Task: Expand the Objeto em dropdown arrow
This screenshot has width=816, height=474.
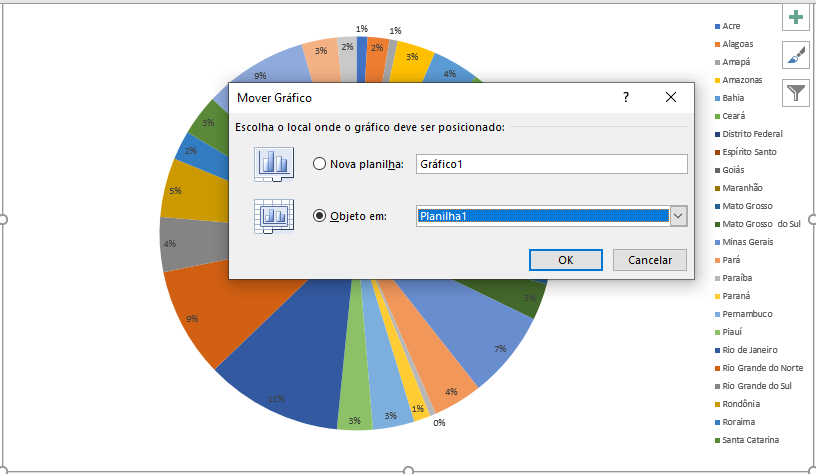Action: click(x=678, y=216)
